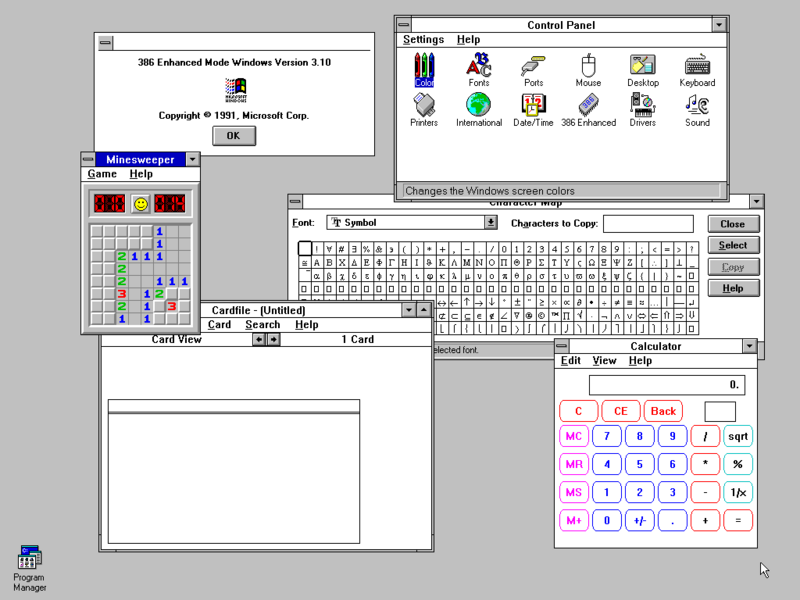Open Help menu in Control Panel
Viewport: 800px width, 600px height.
(468, 39)
